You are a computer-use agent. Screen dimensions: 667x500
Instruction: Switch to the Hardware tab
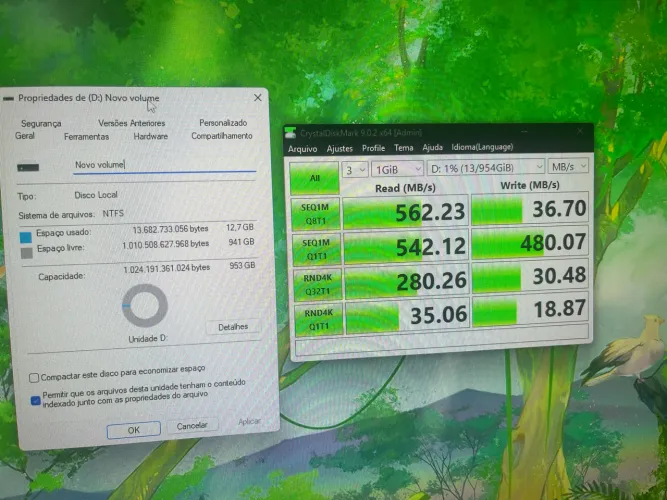[151, 136]
